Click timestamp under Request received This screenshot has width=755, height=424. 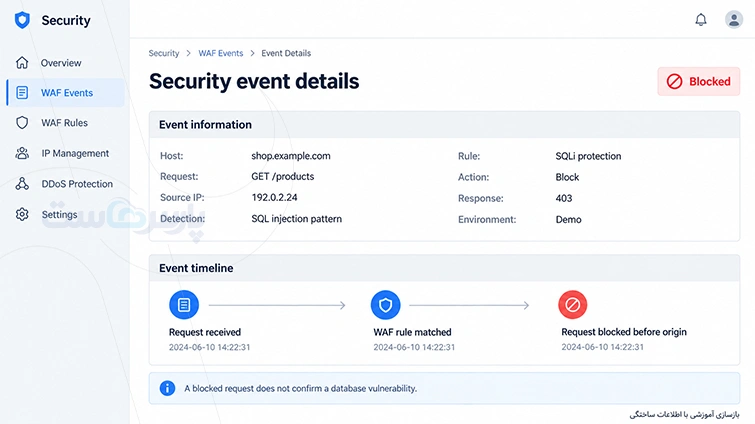(x=209, y=347)
